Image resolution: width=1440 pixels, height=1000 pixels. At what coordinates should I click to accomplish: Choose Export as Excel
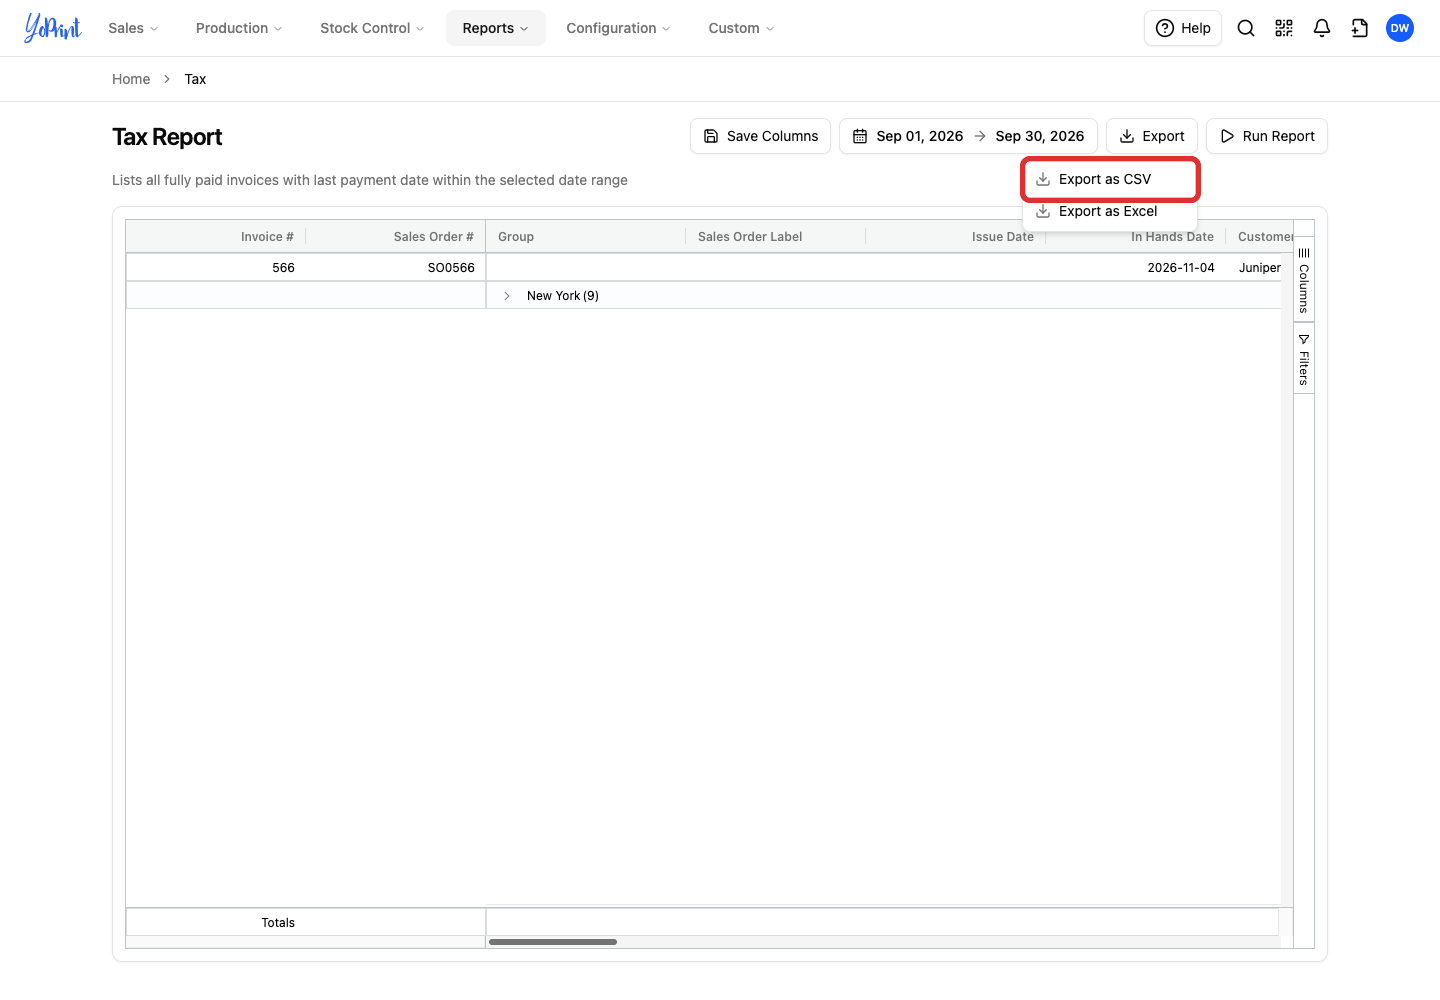(1110, 211)
